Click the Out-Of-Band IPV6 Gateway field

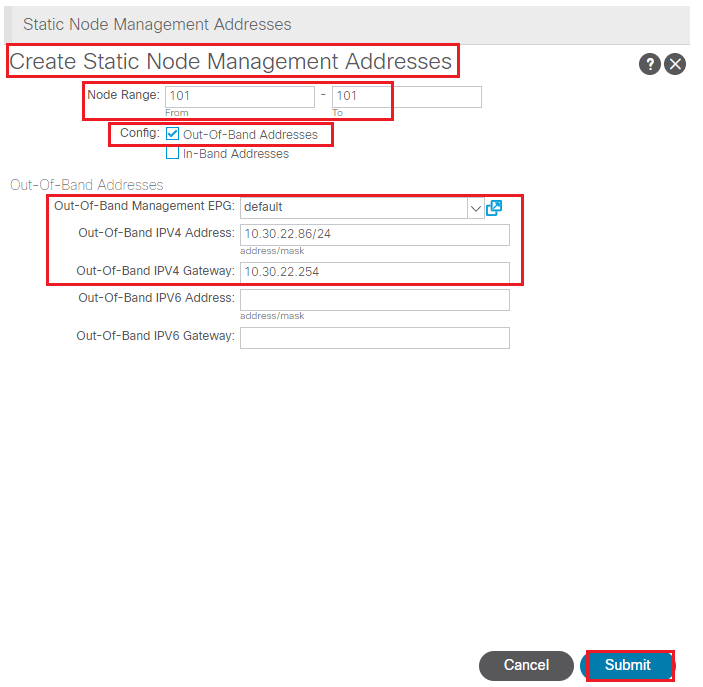(x=375, y=338)
